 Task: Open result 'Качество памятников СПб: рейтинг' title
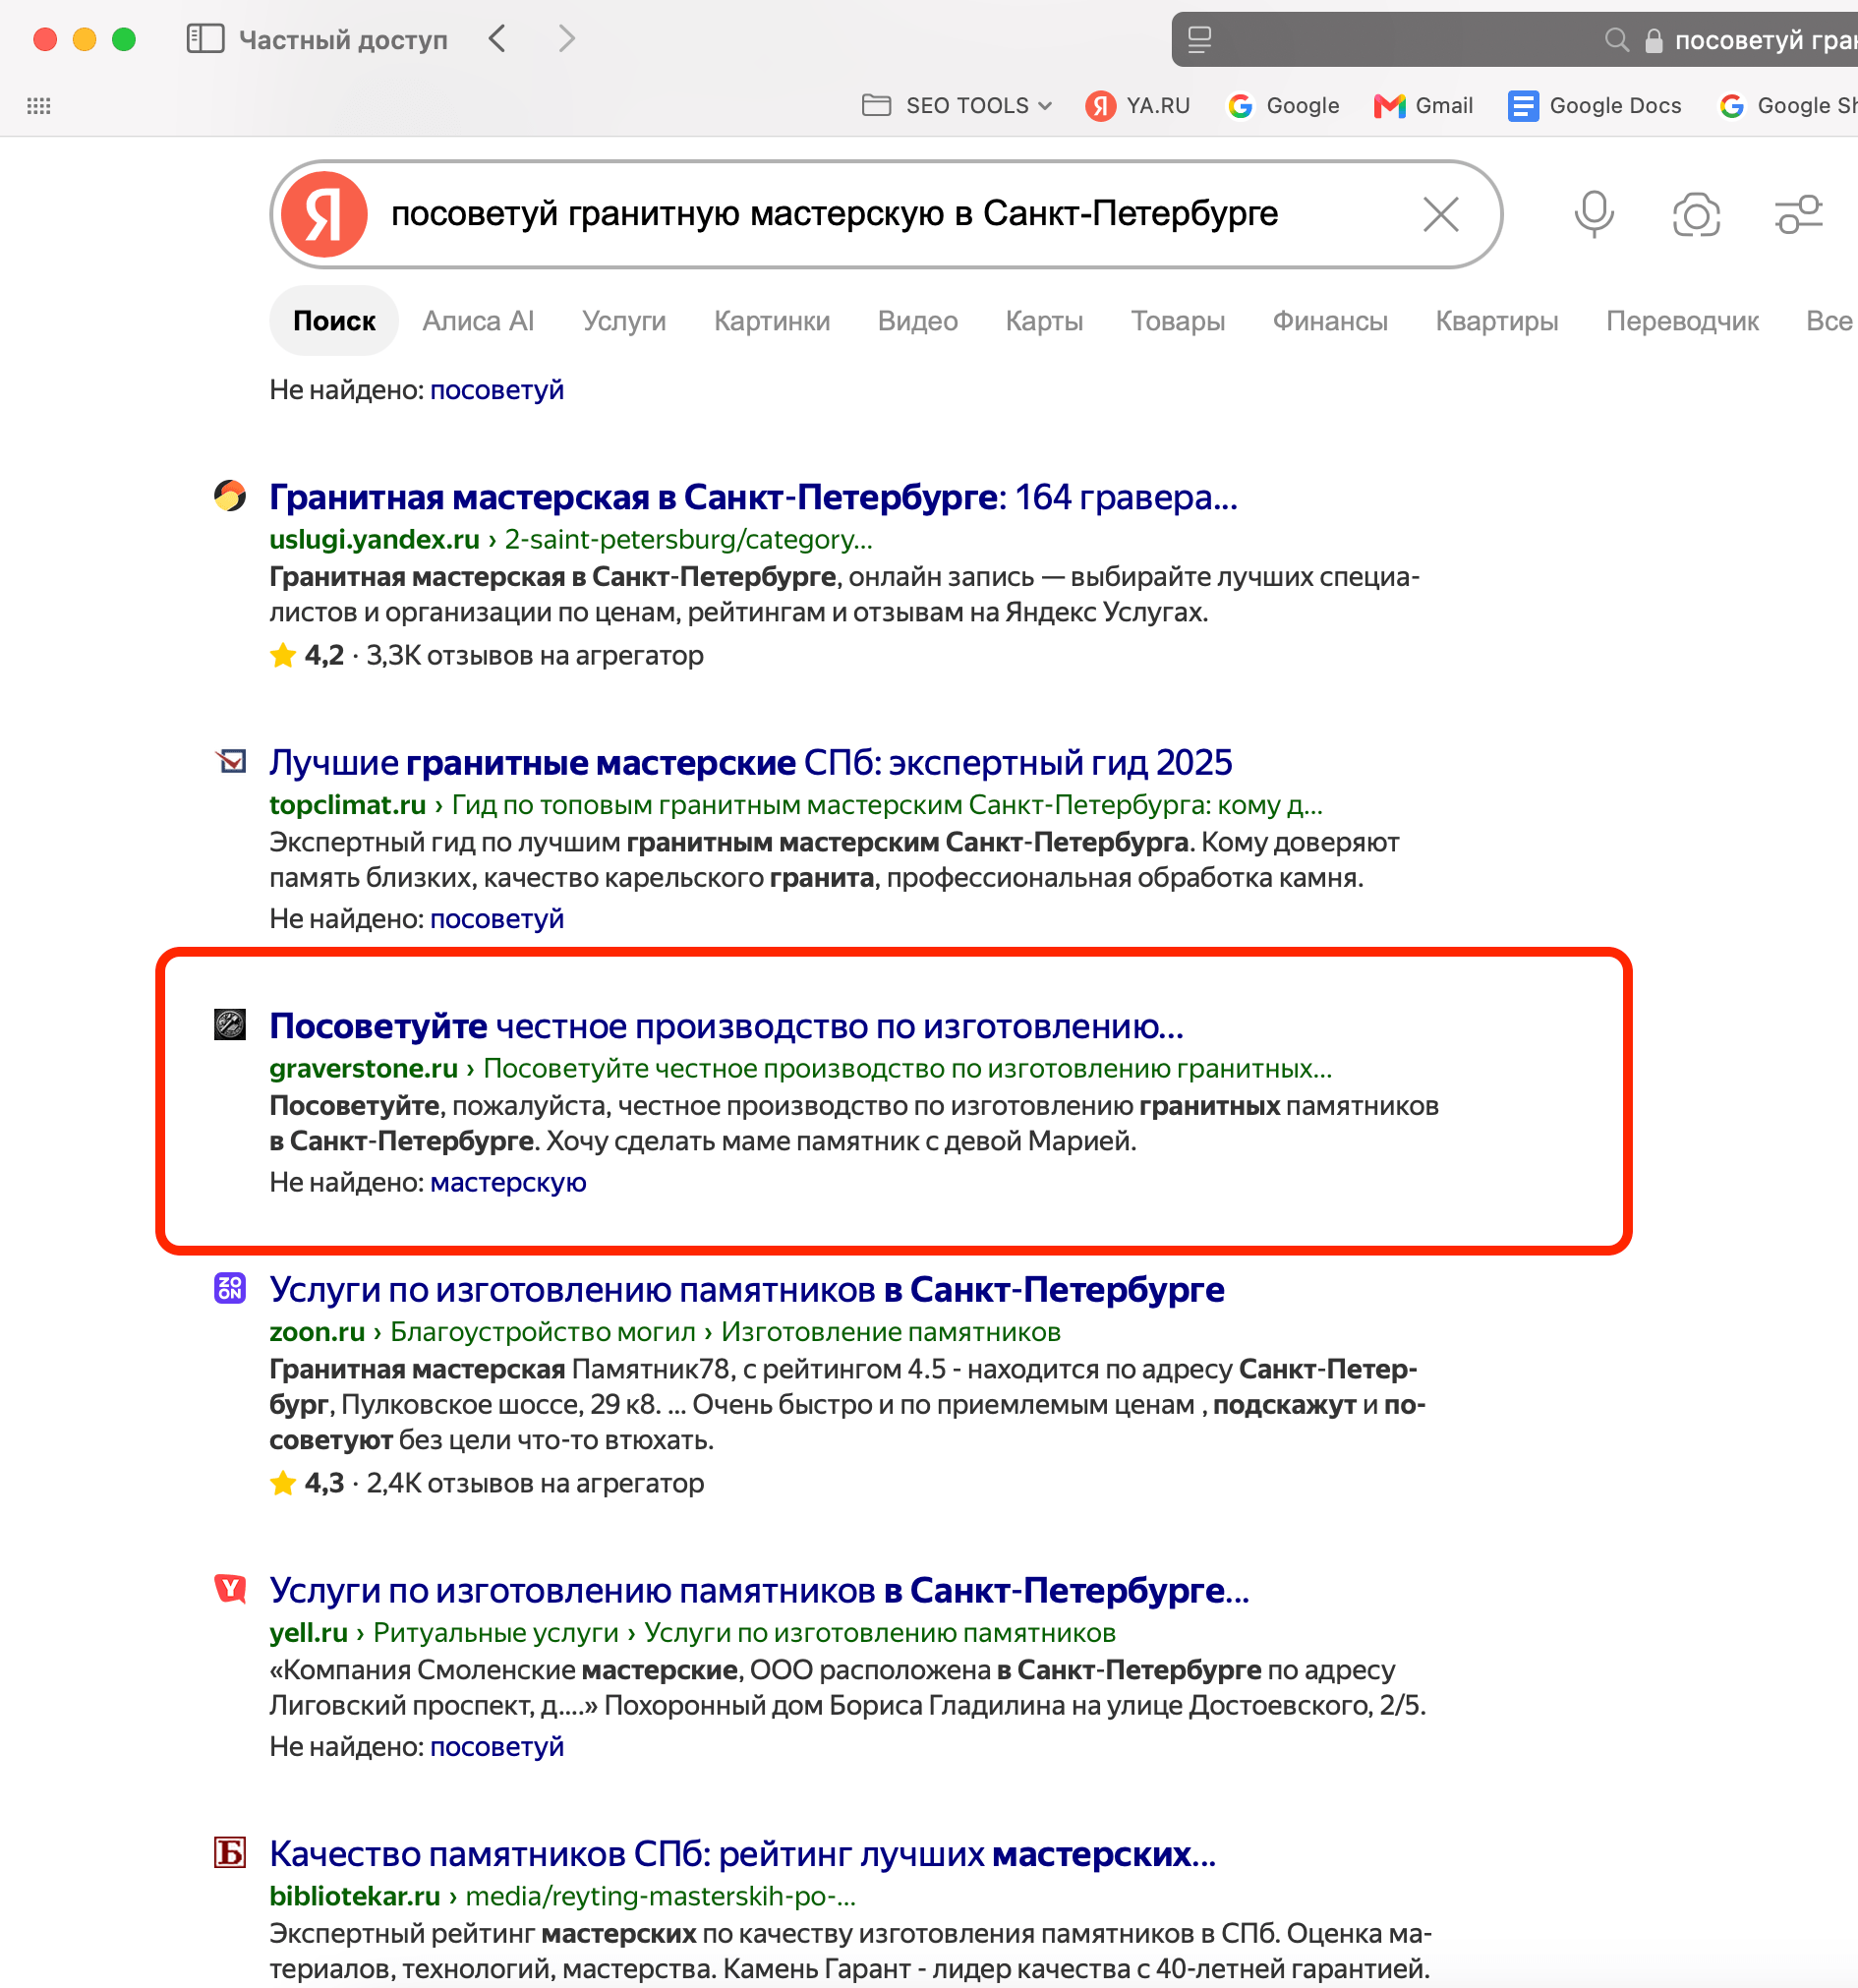pos(742,1854)
